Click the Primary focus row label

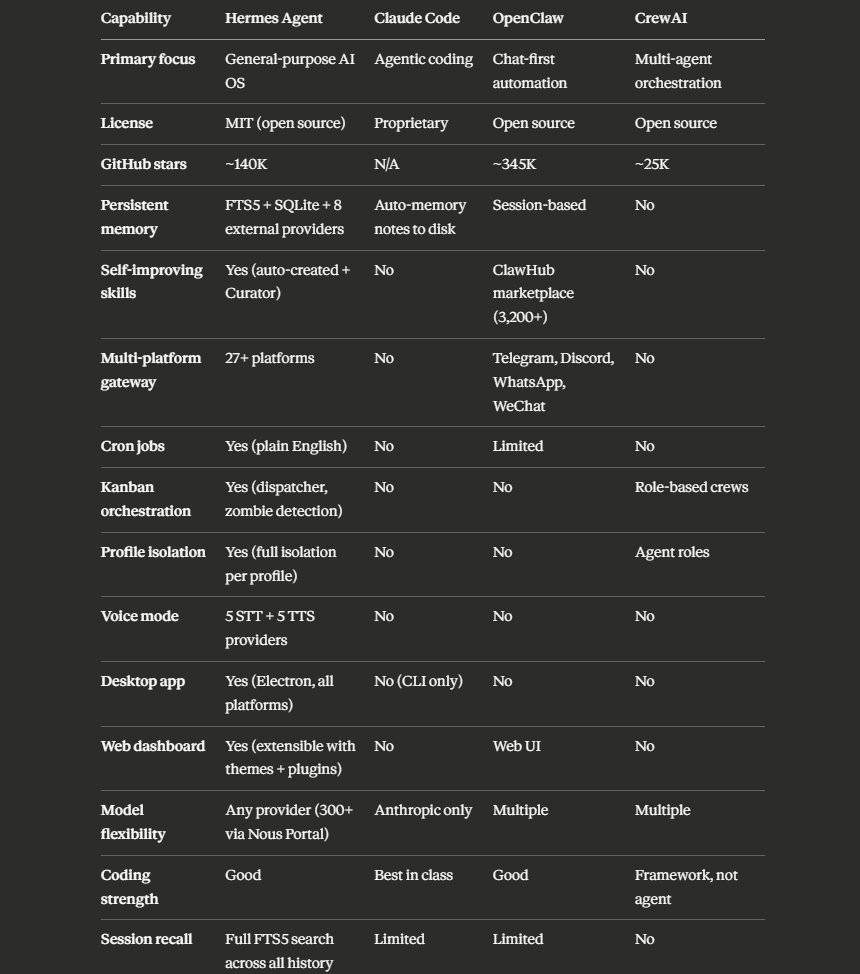point(148,59)
